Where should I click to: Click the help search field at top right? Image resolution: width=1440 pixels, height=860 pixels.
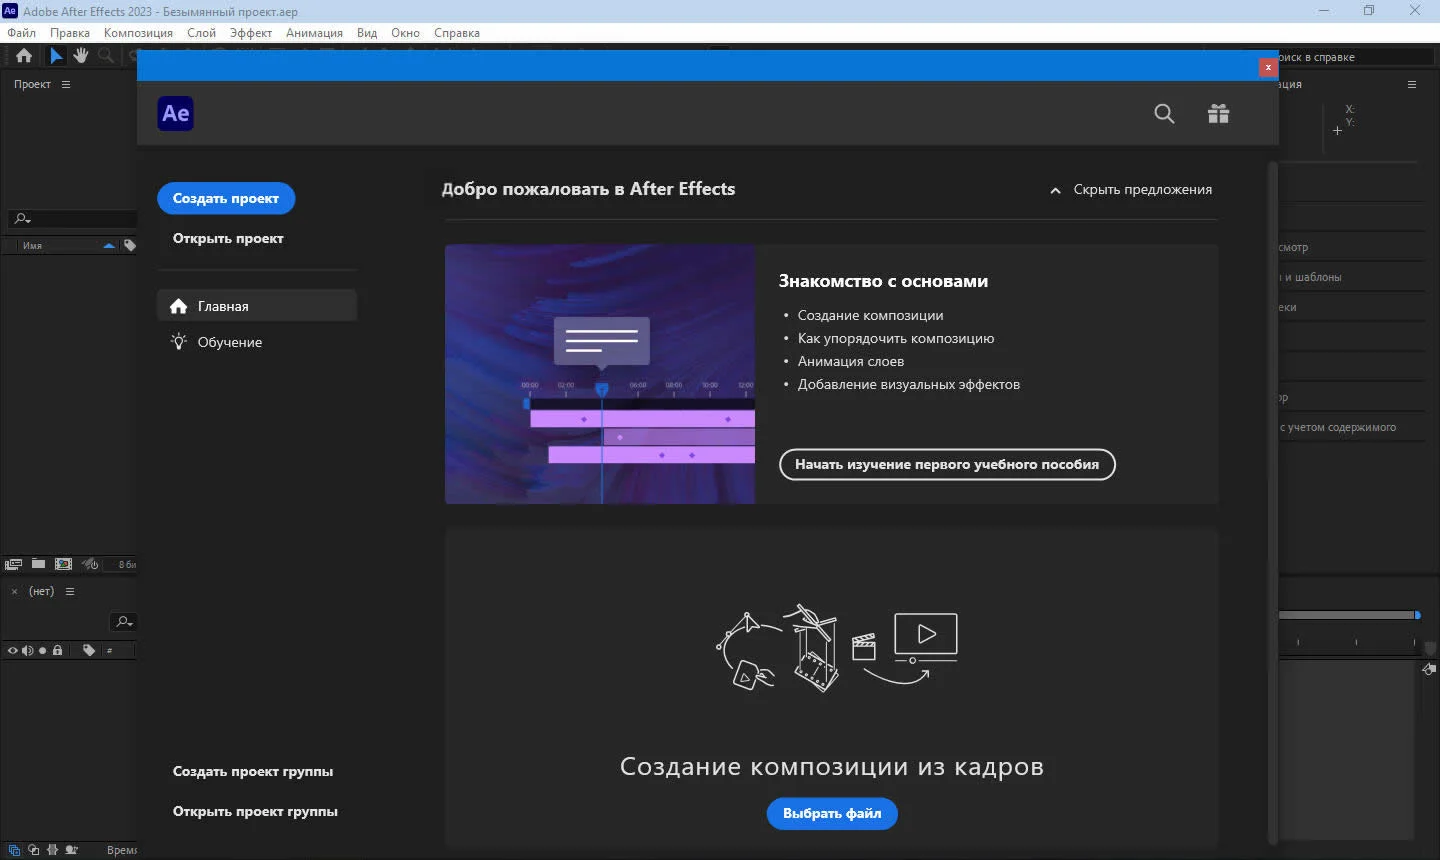(1354, 57)
